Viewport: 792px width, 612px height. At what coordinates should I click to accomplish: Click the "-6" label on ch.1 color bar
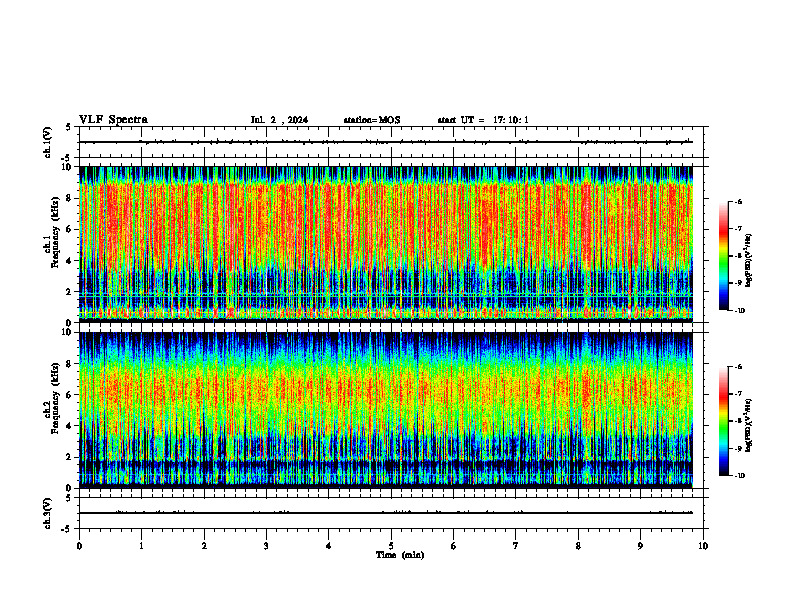pos(739,202)
